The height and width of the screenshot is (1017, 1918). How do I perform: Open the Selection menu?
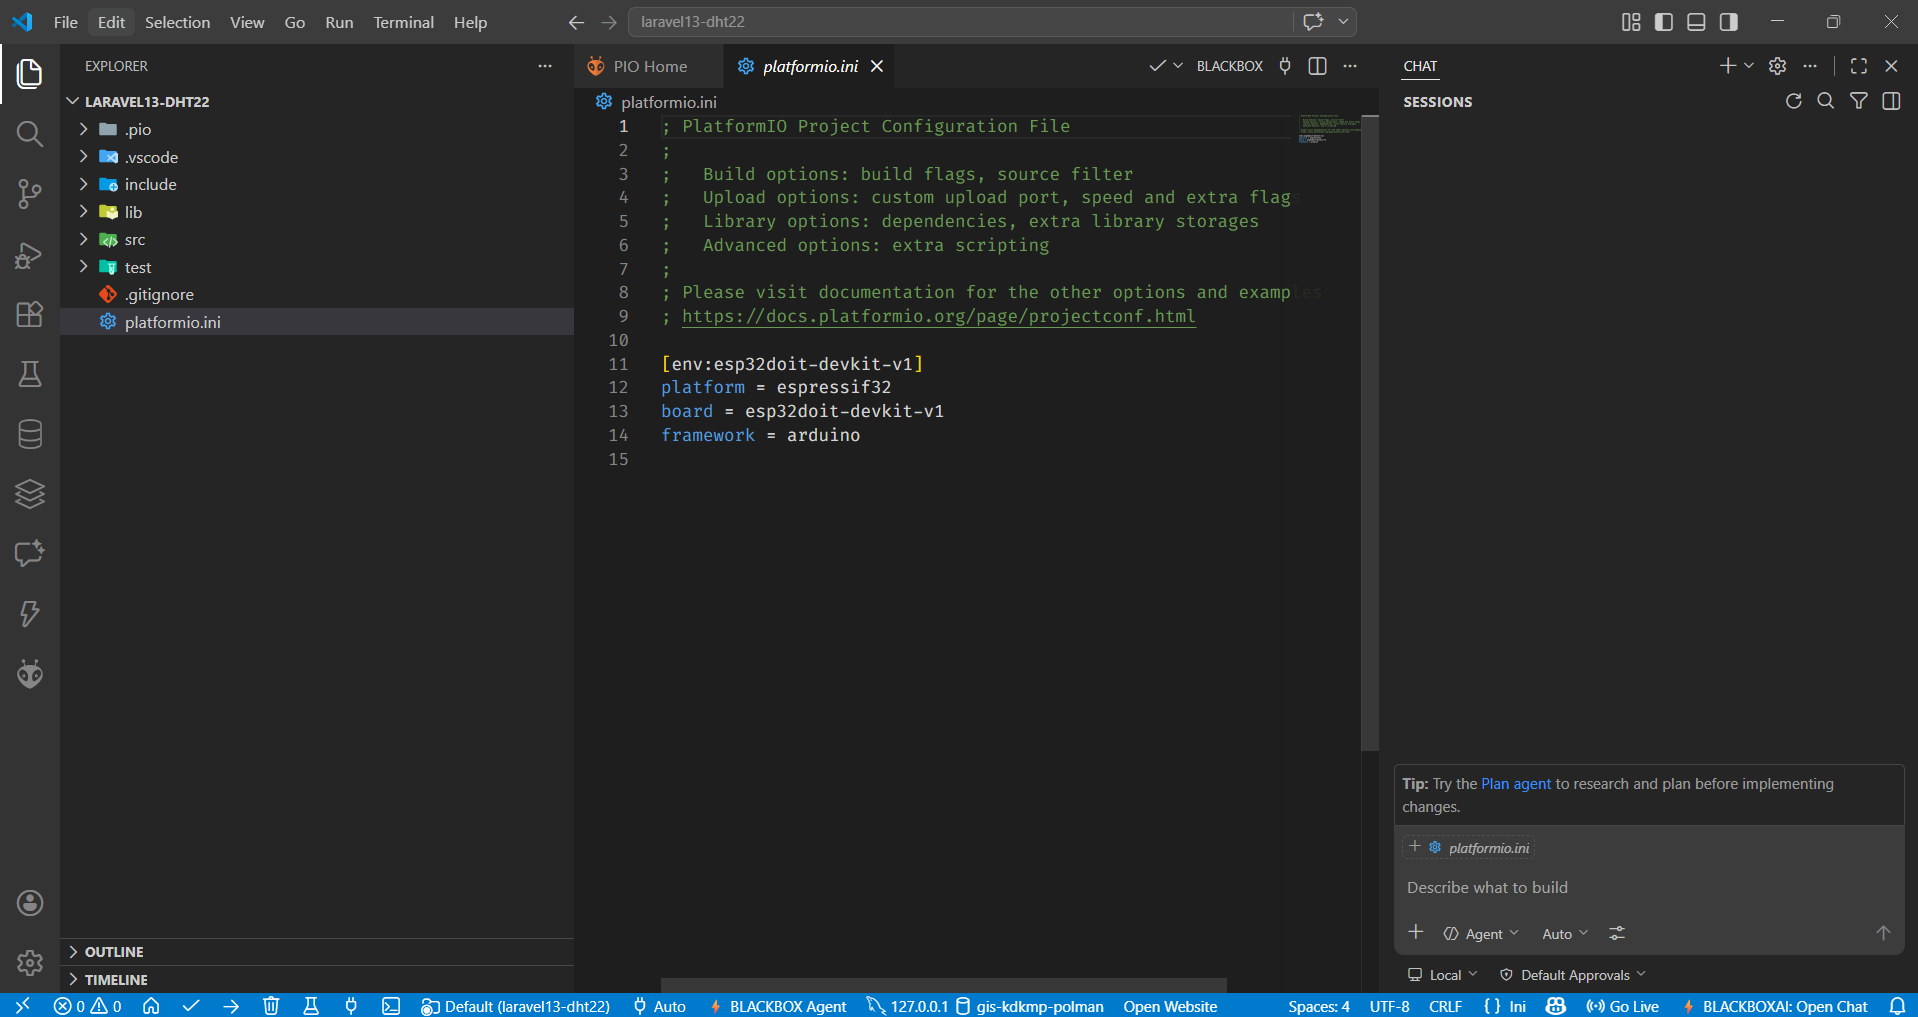[x=177, y=22]
